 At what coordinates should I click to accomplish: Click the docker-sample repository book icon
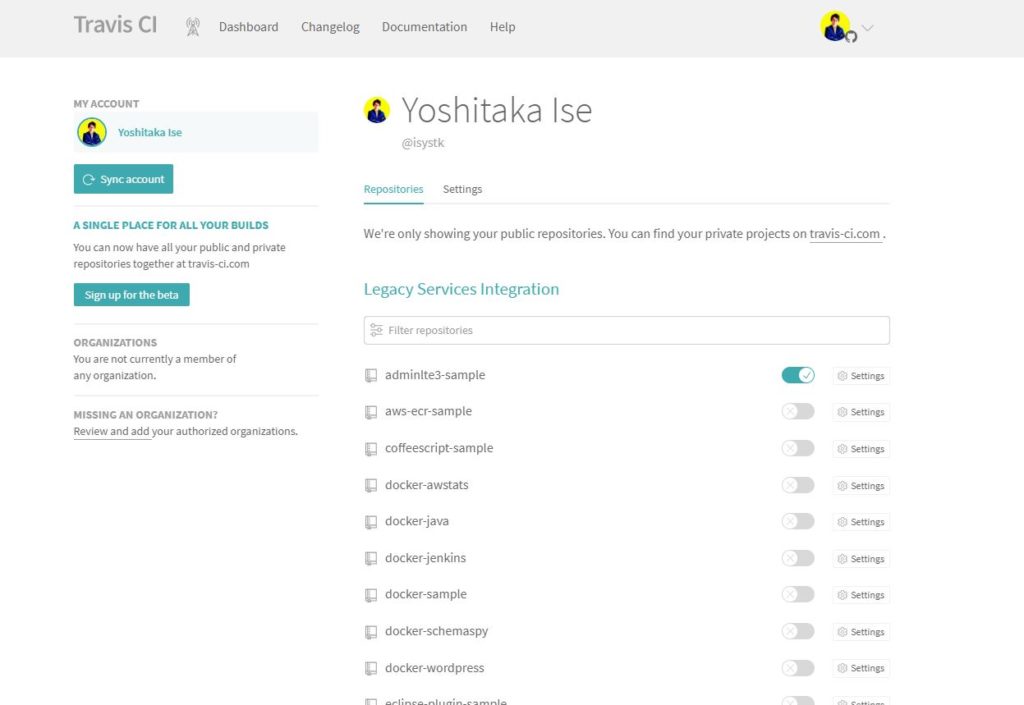[x=371, y=595]
